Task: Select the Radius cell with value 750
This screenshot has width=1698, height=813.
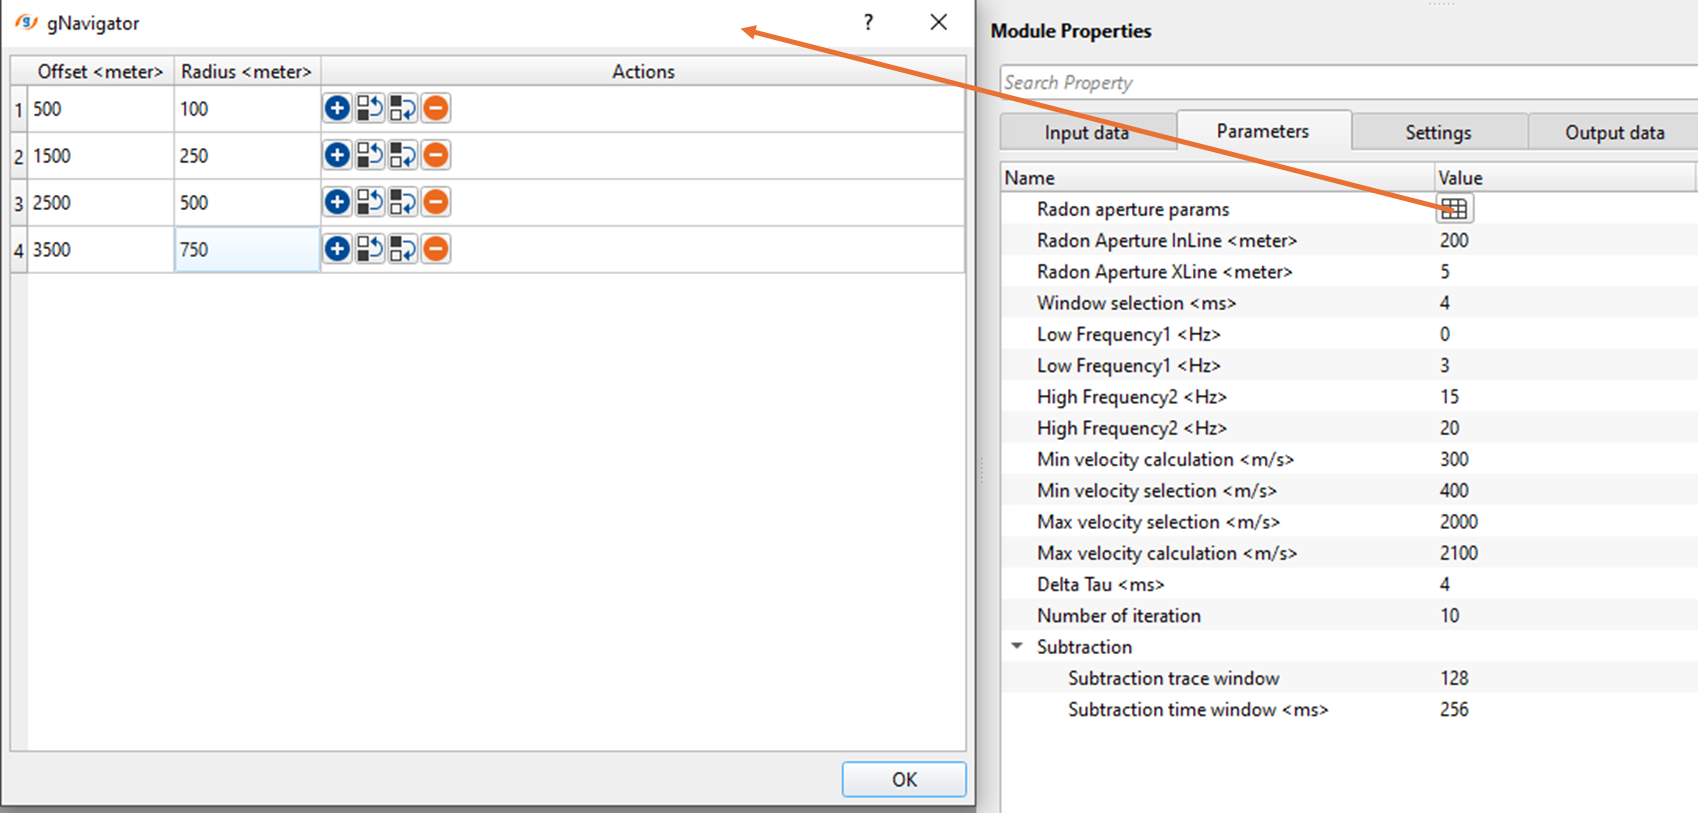Action: 246,249
